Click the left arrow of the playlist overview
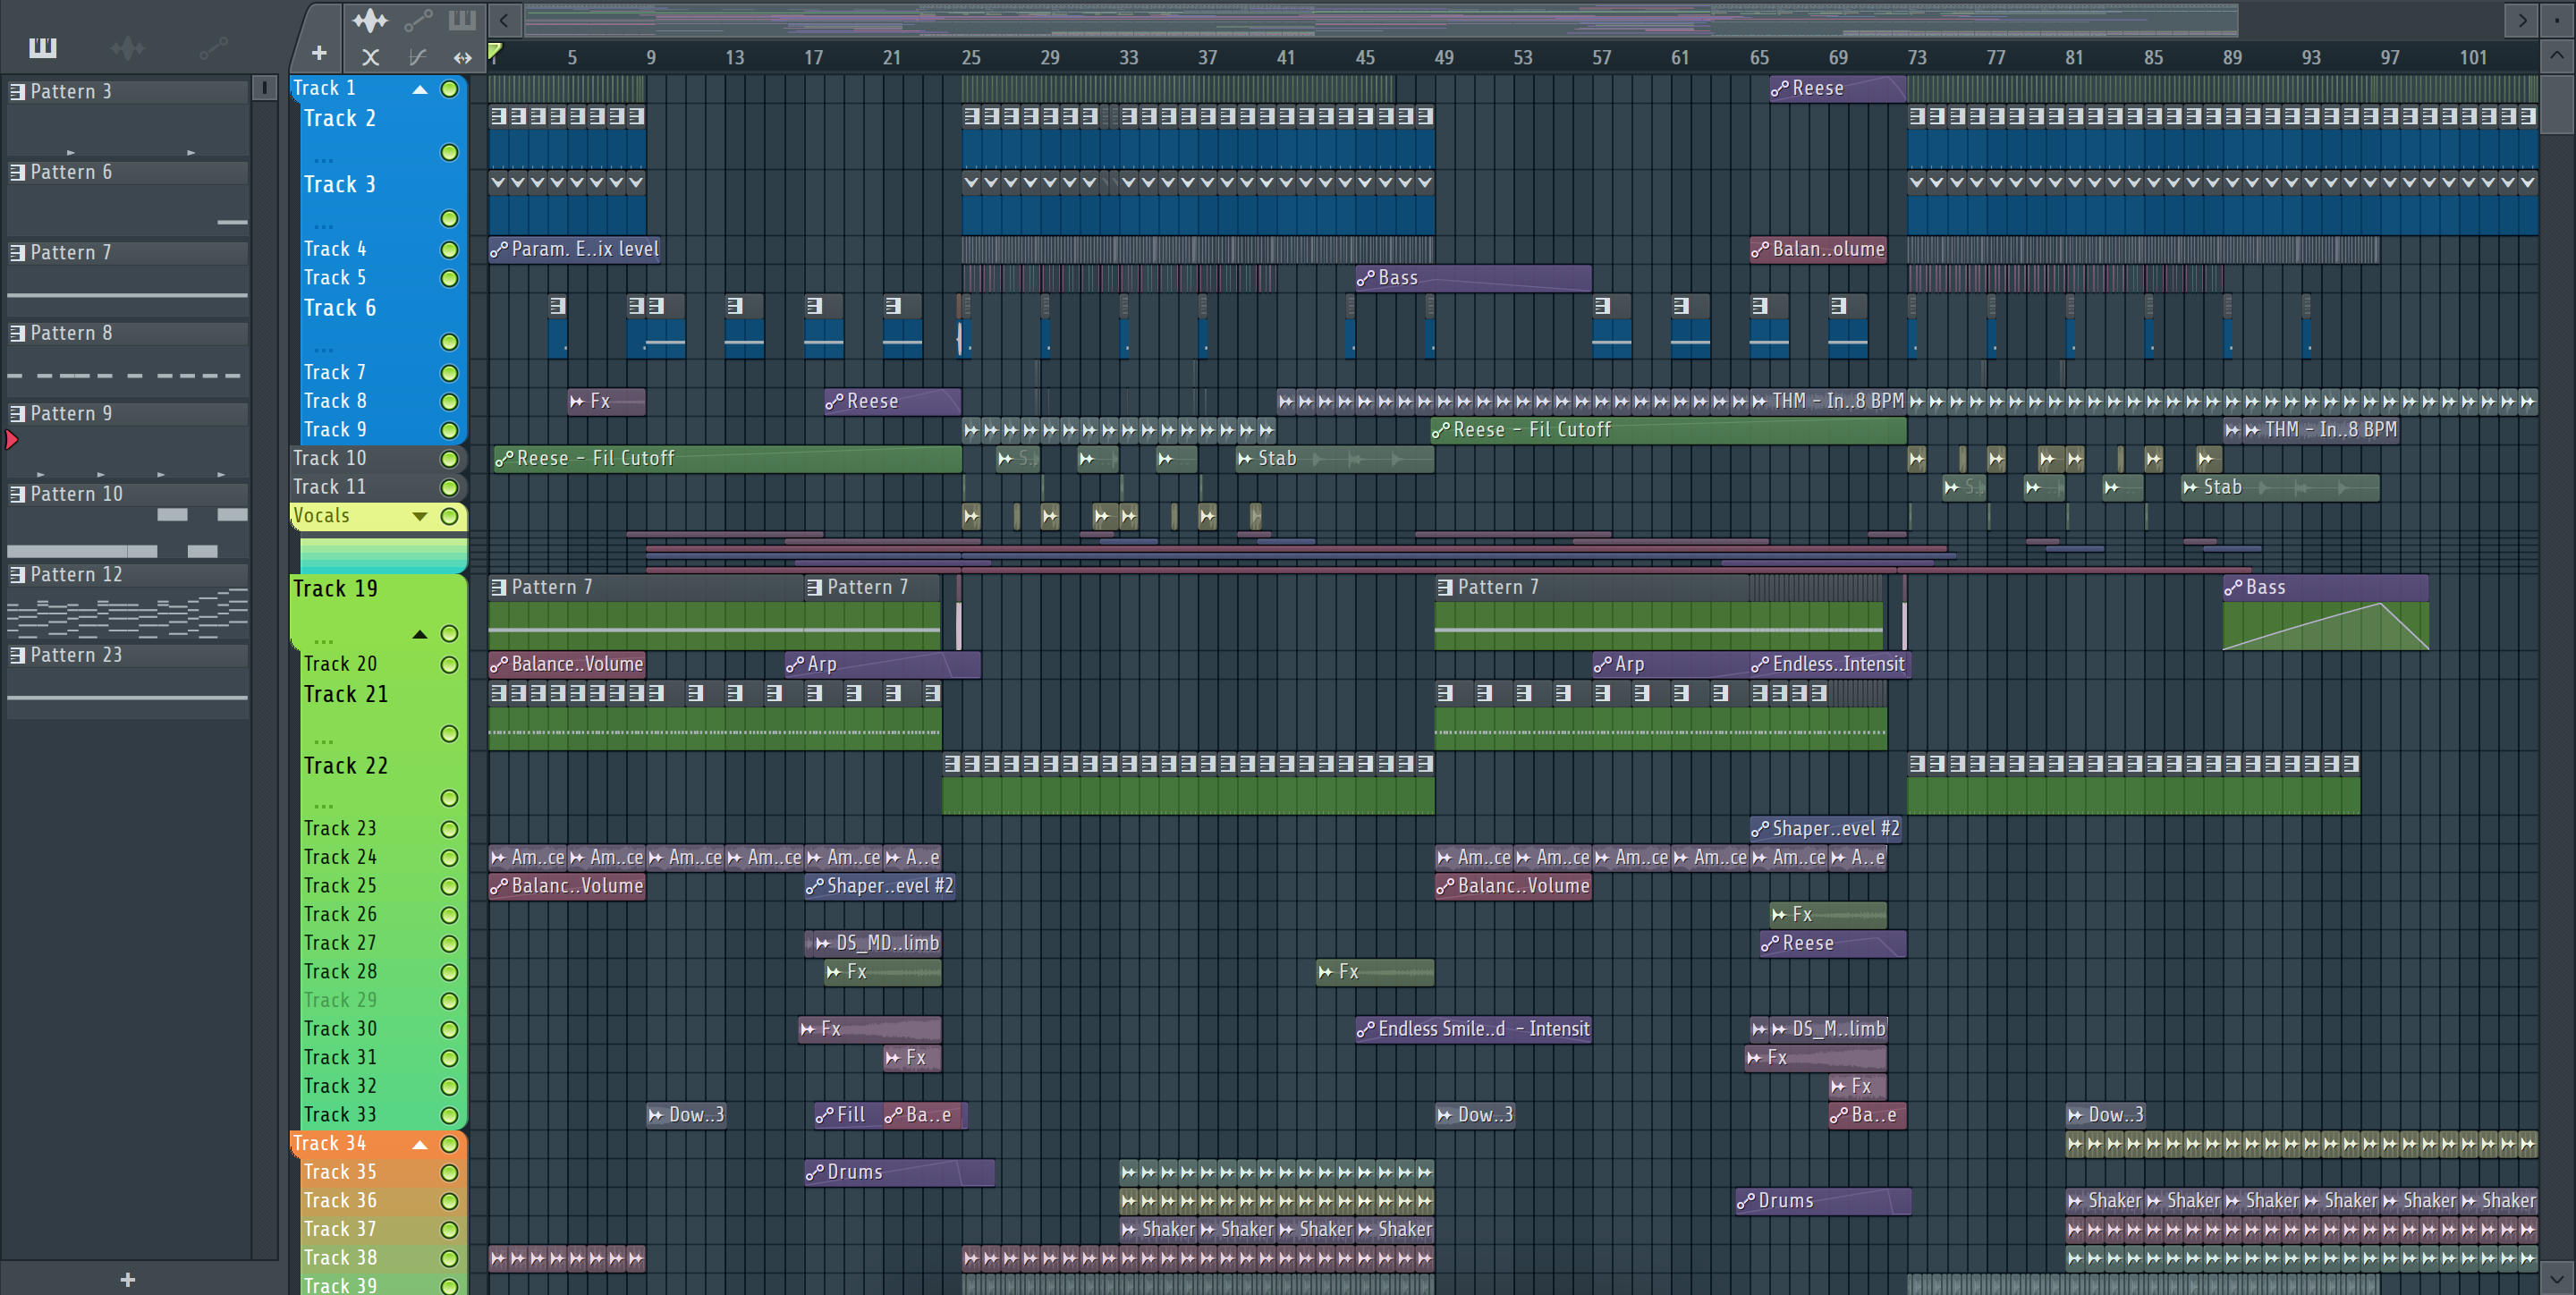Viewport: 2576px width, 1295px height. point(504,19)
